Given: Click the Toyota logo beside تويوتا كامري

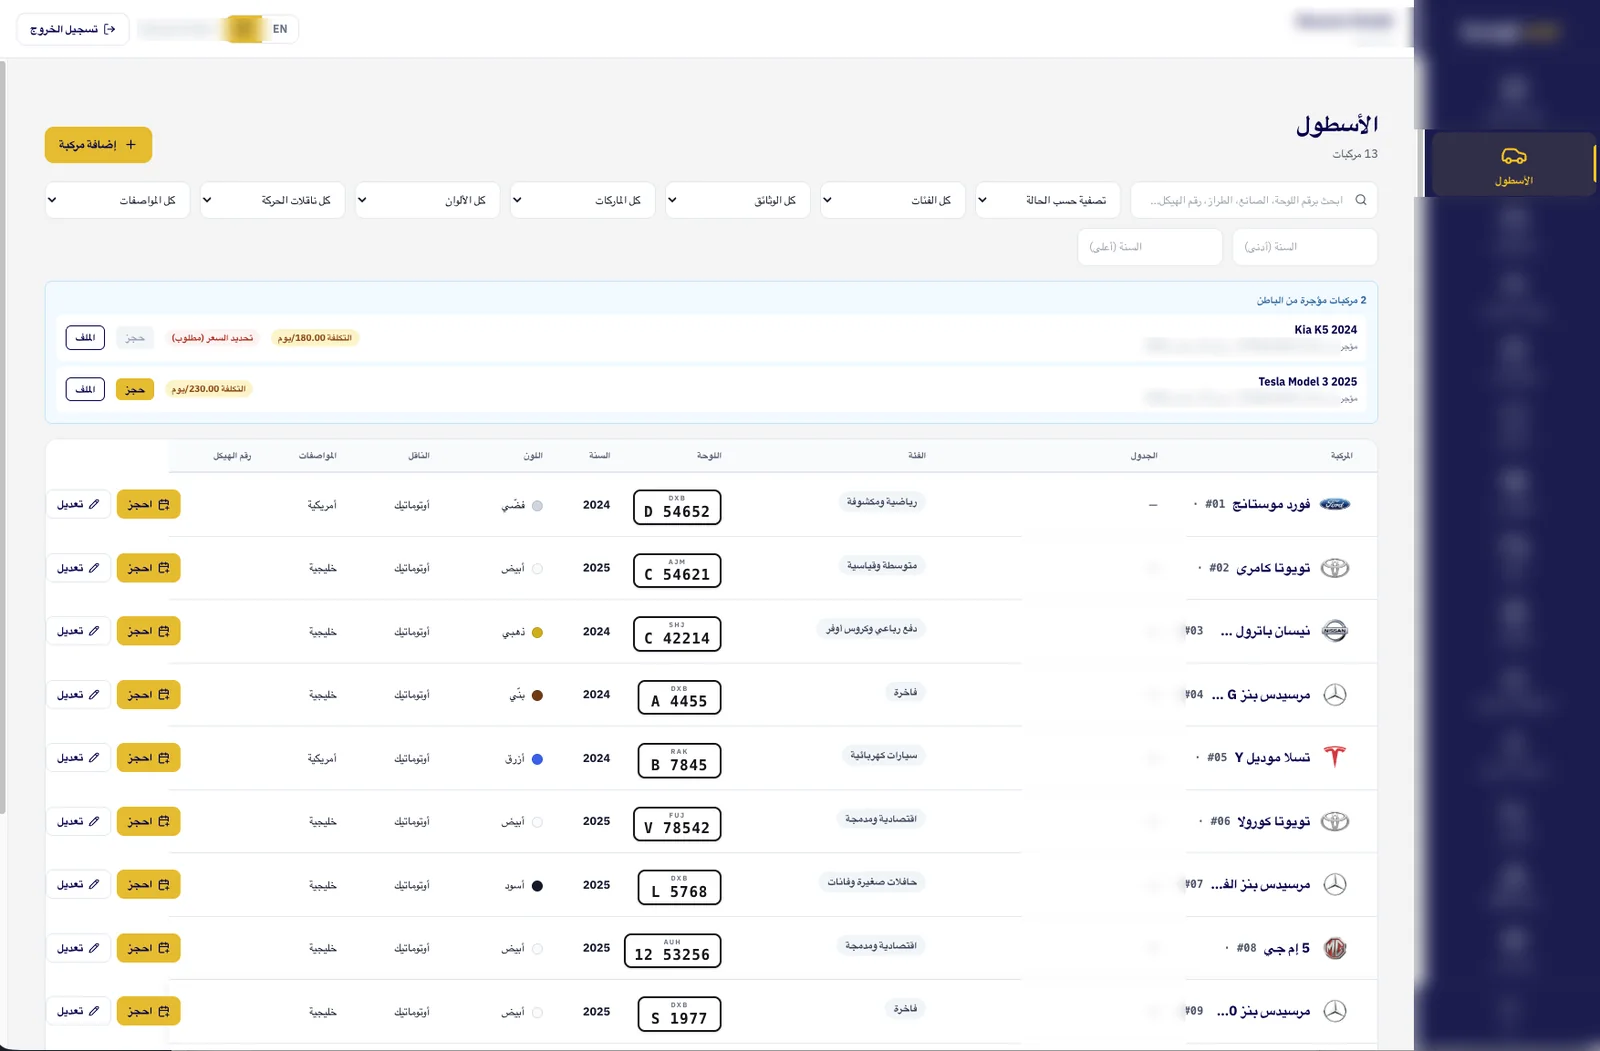Looking at the screenshot, I should coord(1335,568).
